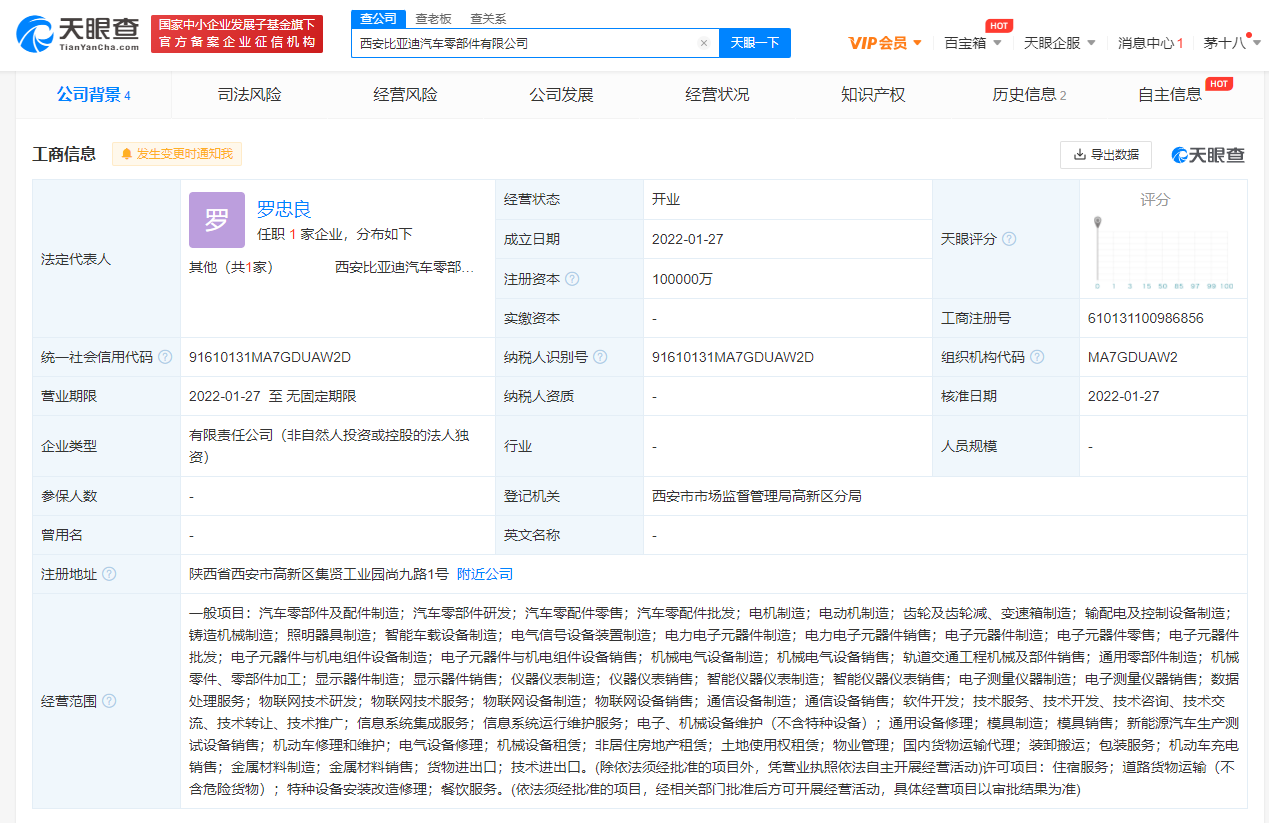
Task: Open the 茅十八 user account menu
Action: click(x=1231, y=43)
